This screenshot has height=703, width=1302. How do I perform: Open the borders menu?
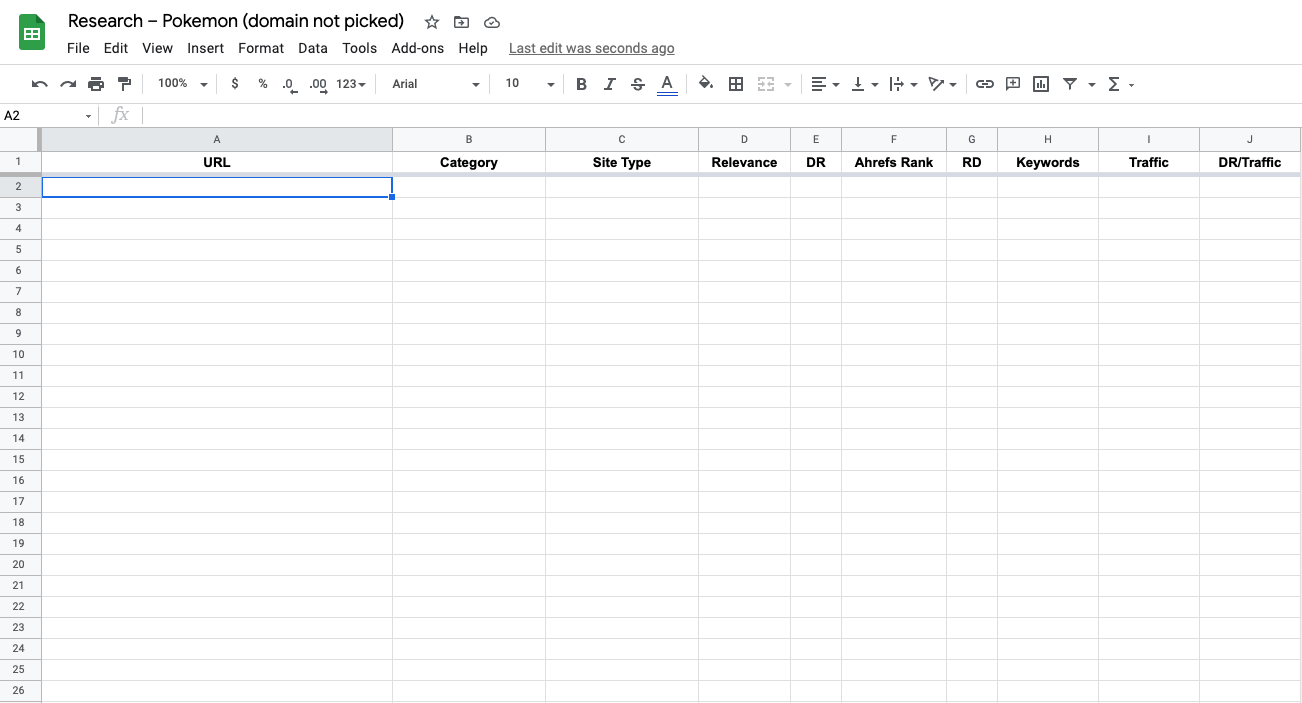736,84
